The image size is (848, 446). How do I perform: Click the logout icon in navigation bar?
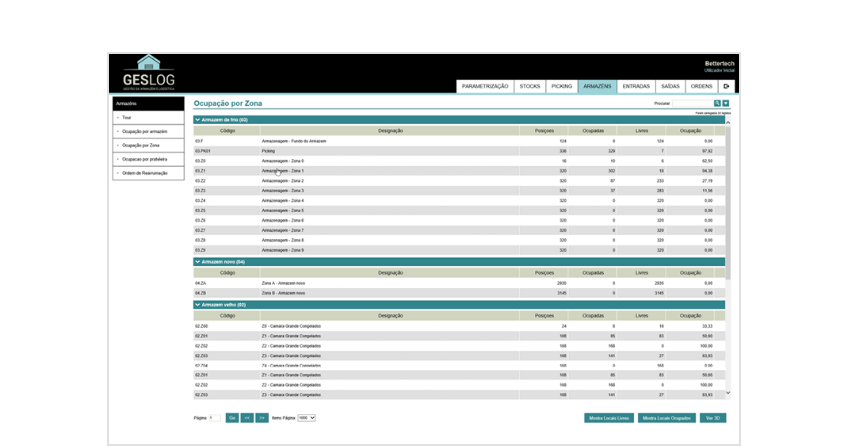(727, 86)
